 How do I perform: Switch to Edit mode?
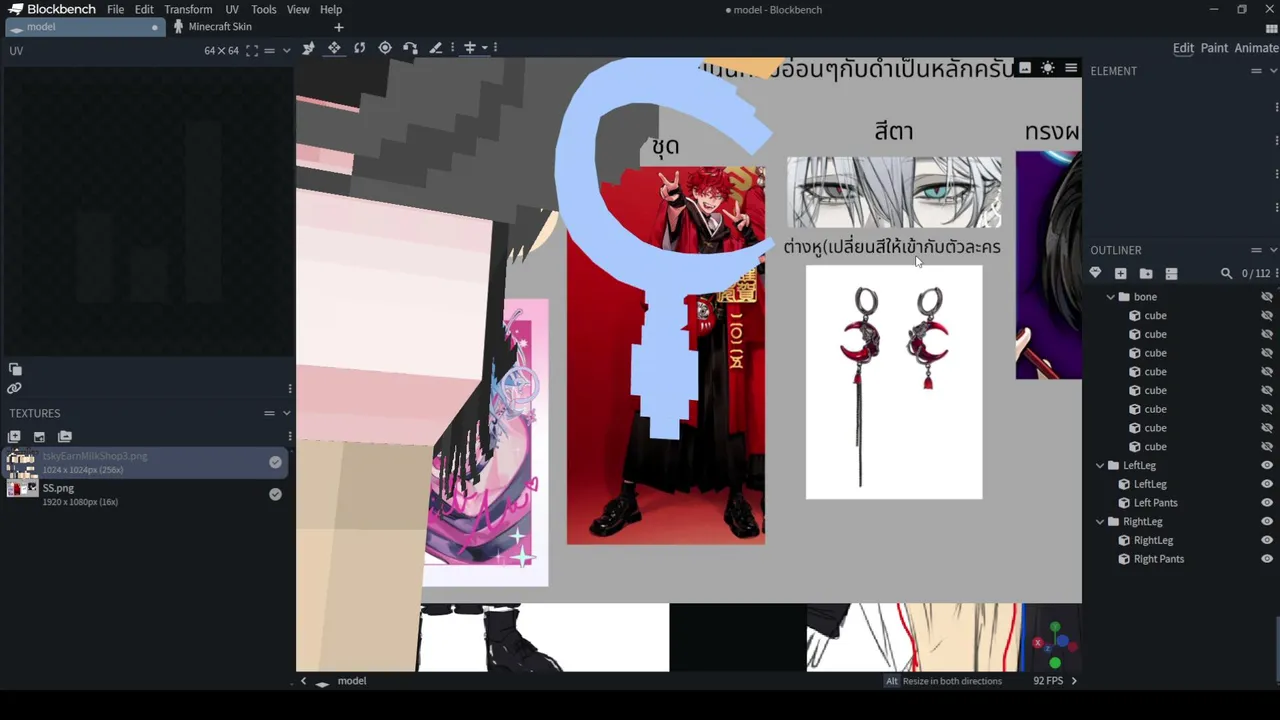[1183, 48]
